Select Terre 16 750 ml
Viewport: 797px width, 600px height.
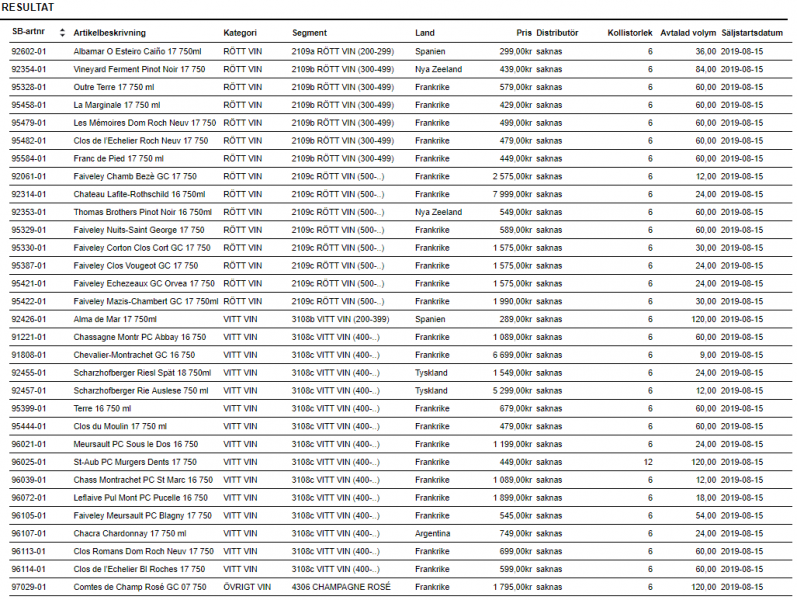pos(102,408)
